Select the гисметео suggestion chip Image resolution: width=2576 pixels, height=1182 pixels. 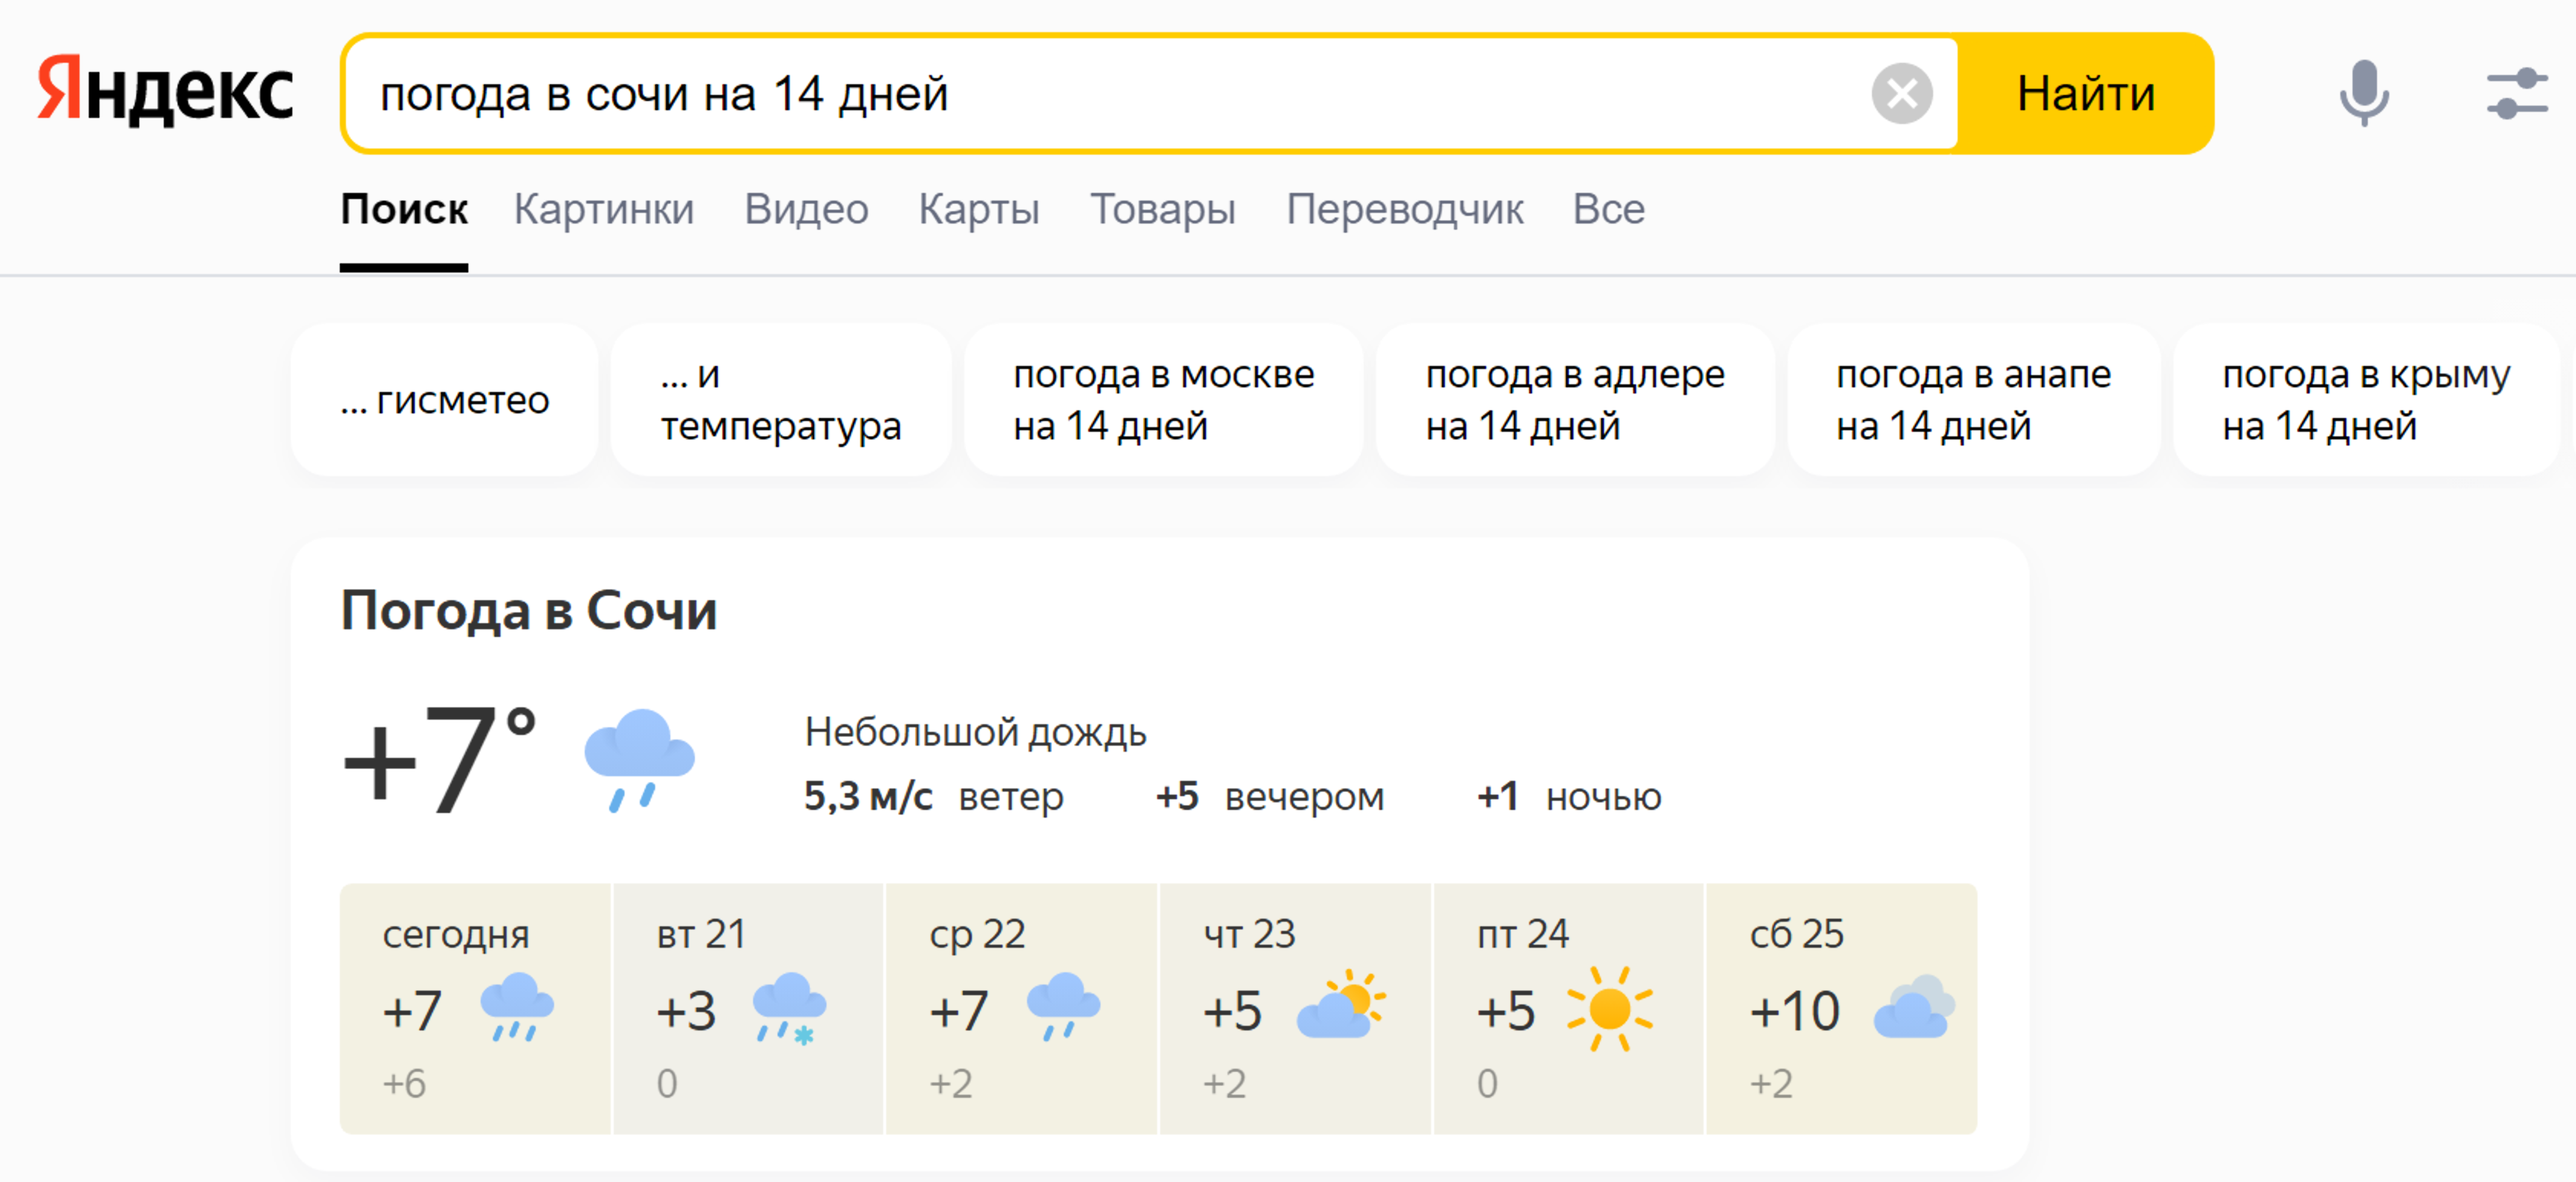445,400
